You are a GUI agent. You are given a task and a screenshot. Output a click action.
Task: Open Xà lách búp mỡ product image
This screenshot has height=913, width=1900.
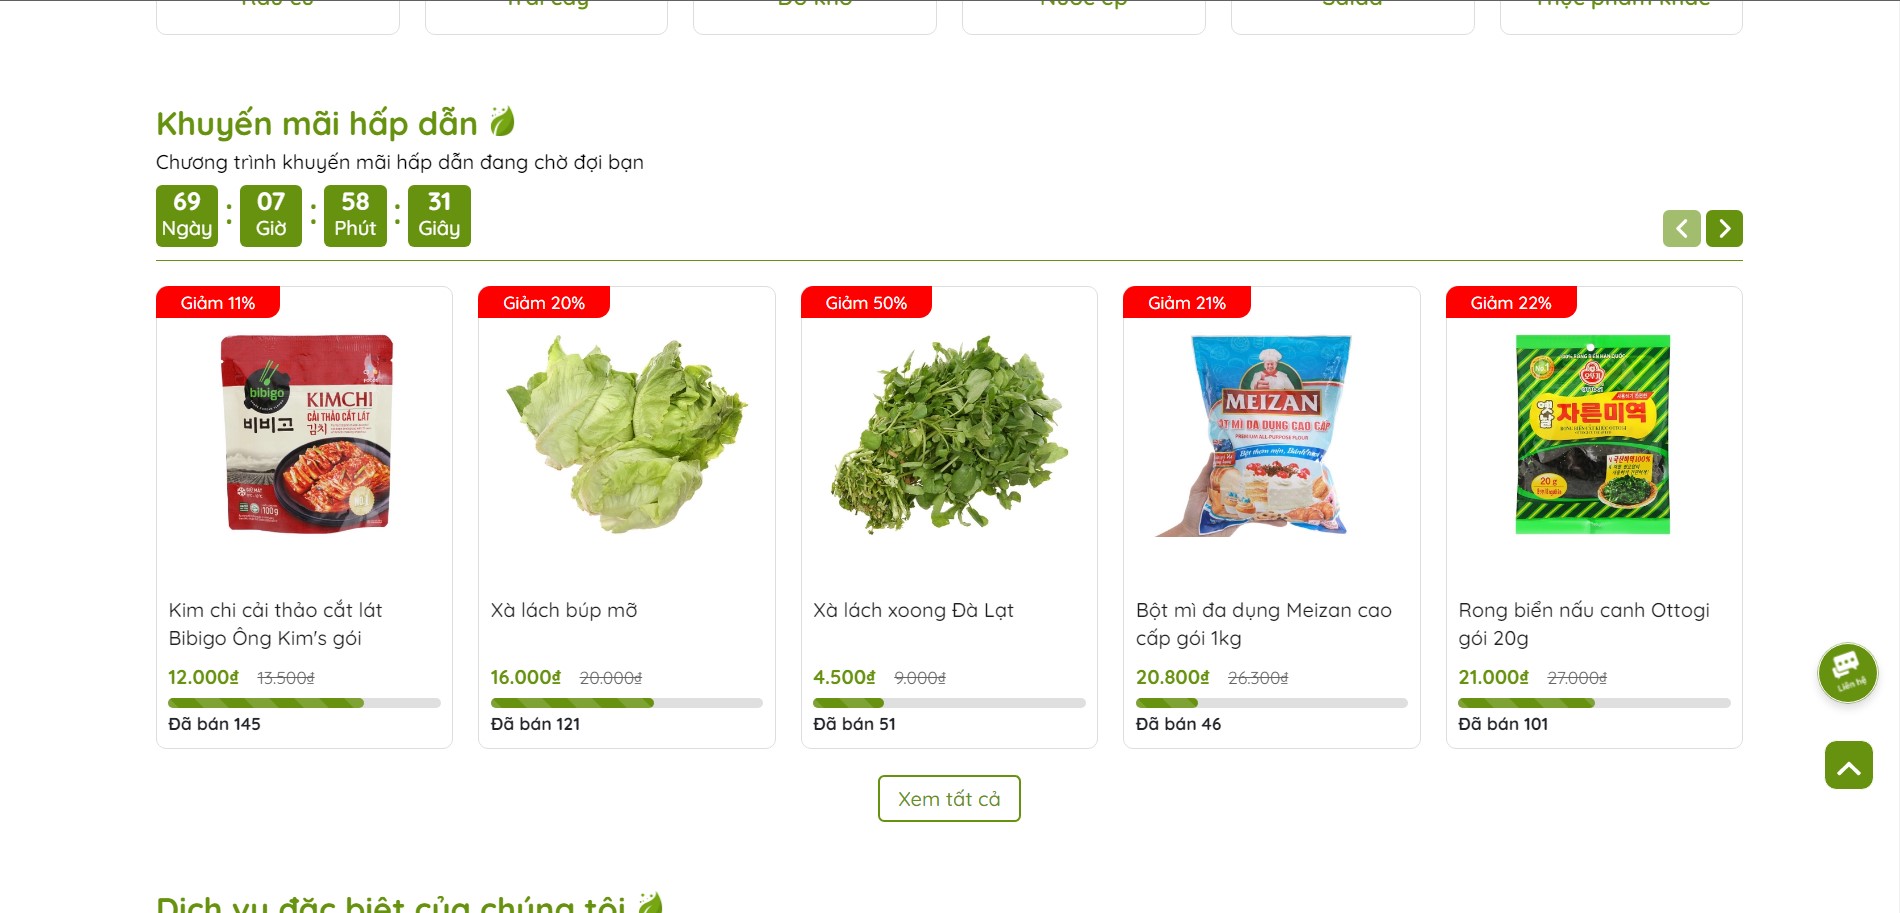pos(627,434)
